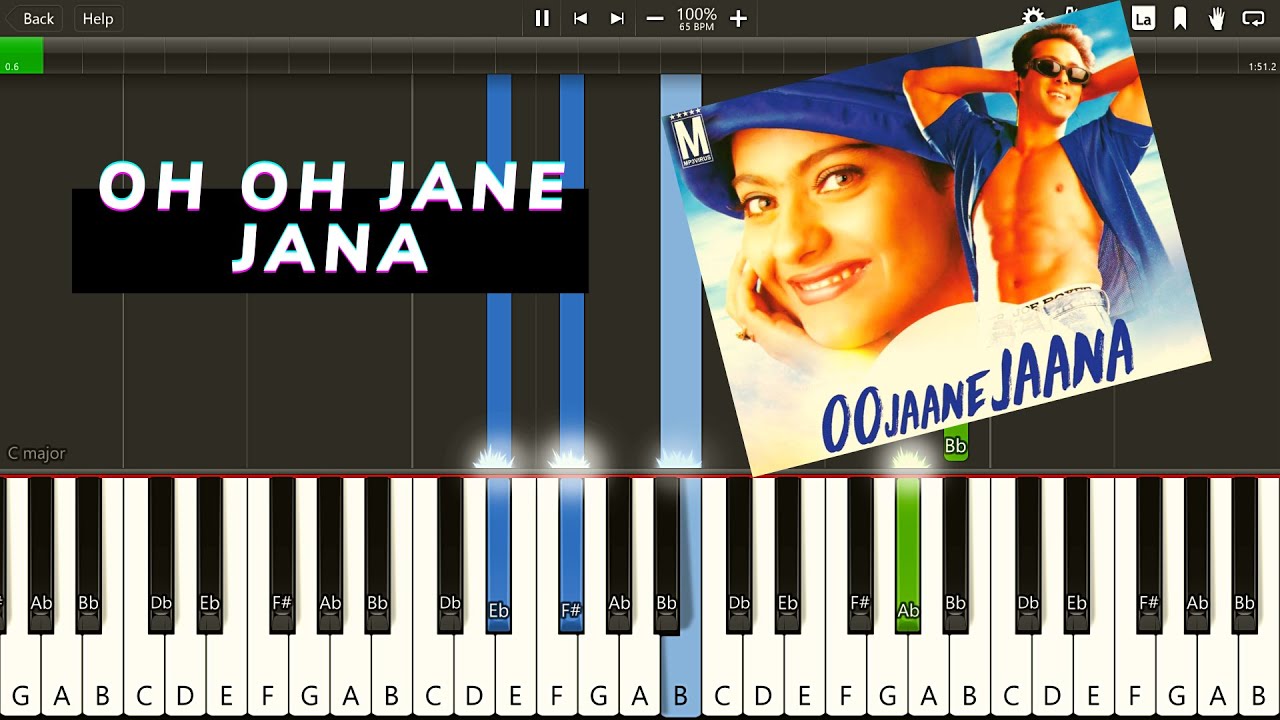Pause the song playback
Viewport: 1280px width, 720px height.
pyautogui.click(x=542, y=18)
